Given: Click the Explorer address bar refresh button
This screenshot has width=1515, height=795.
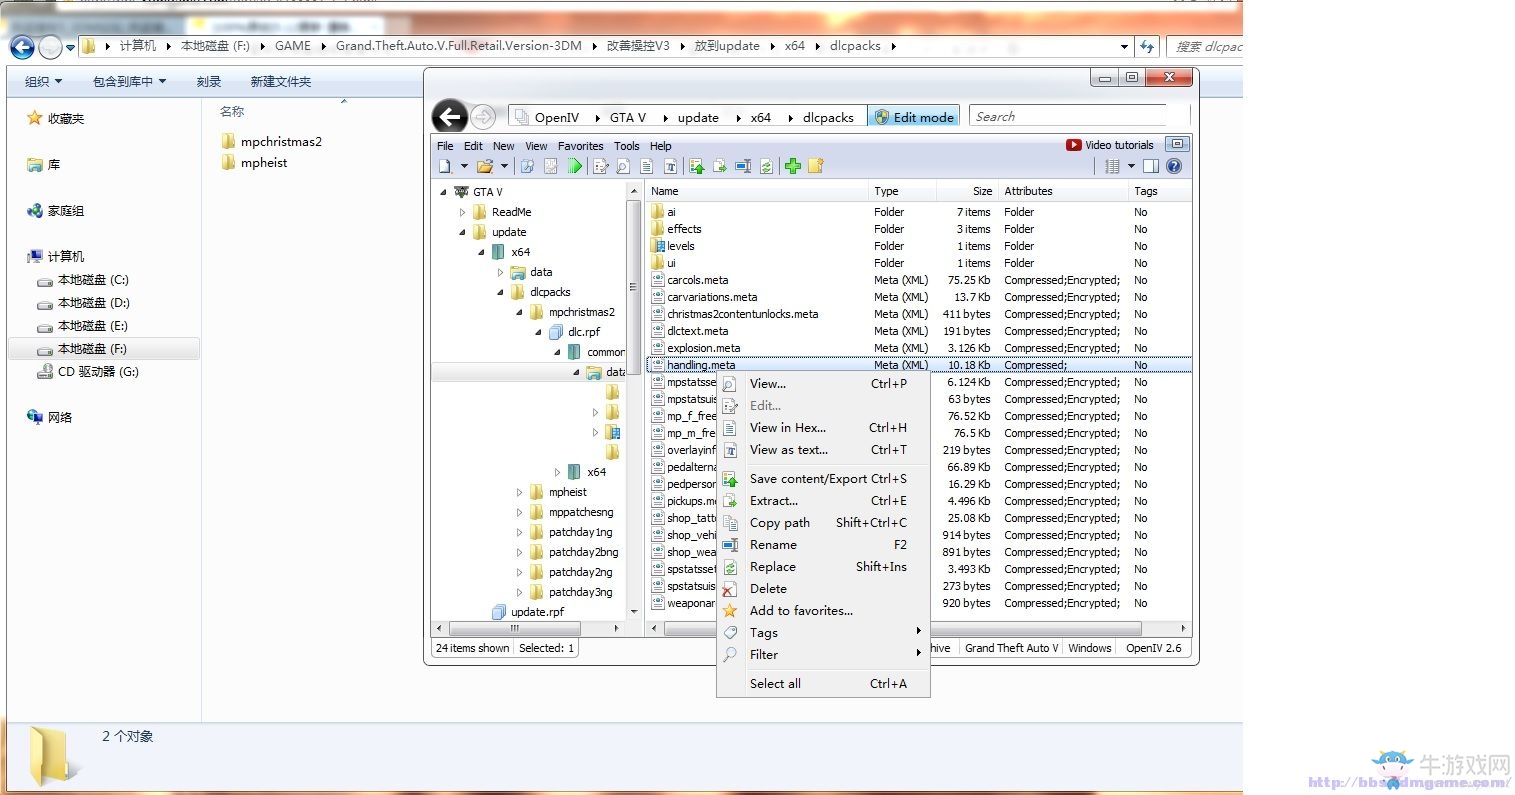Looking at the screenshot, I should click(x=1147, y=46).
